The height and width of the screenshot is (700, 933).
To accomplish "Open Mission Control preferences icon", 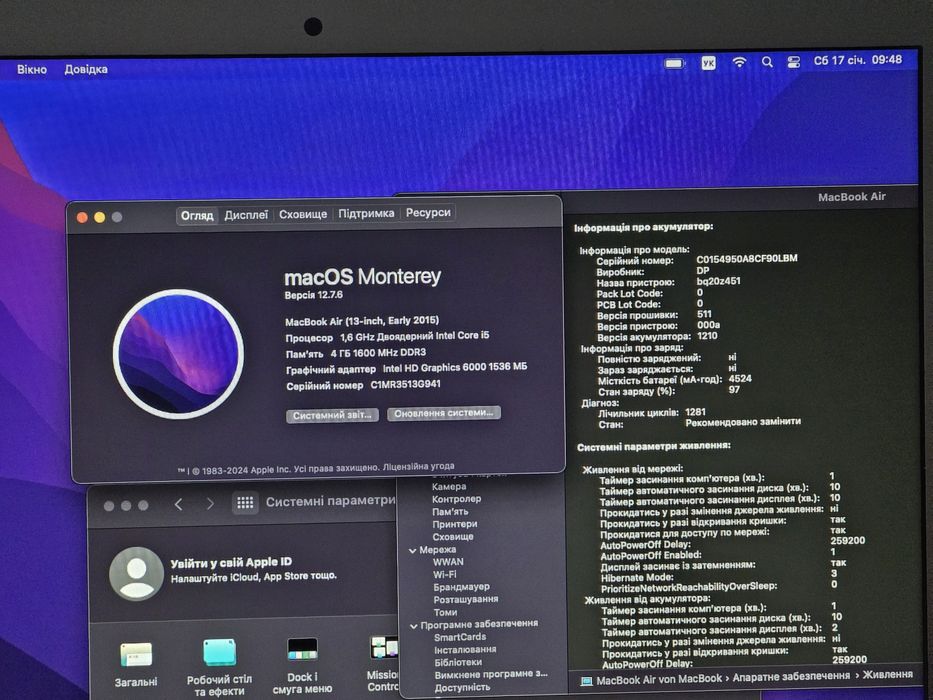I will [384, 648].
